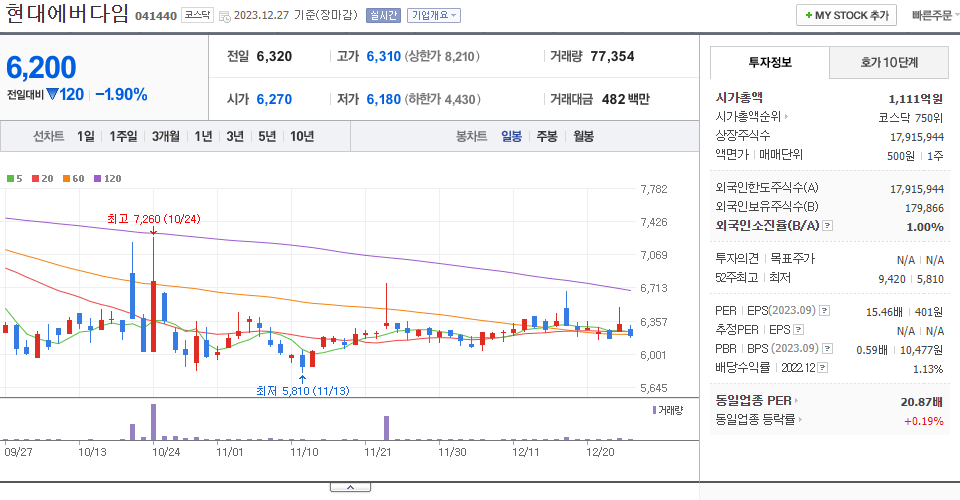Click the 실시간 badge

(x=383, y=15)
